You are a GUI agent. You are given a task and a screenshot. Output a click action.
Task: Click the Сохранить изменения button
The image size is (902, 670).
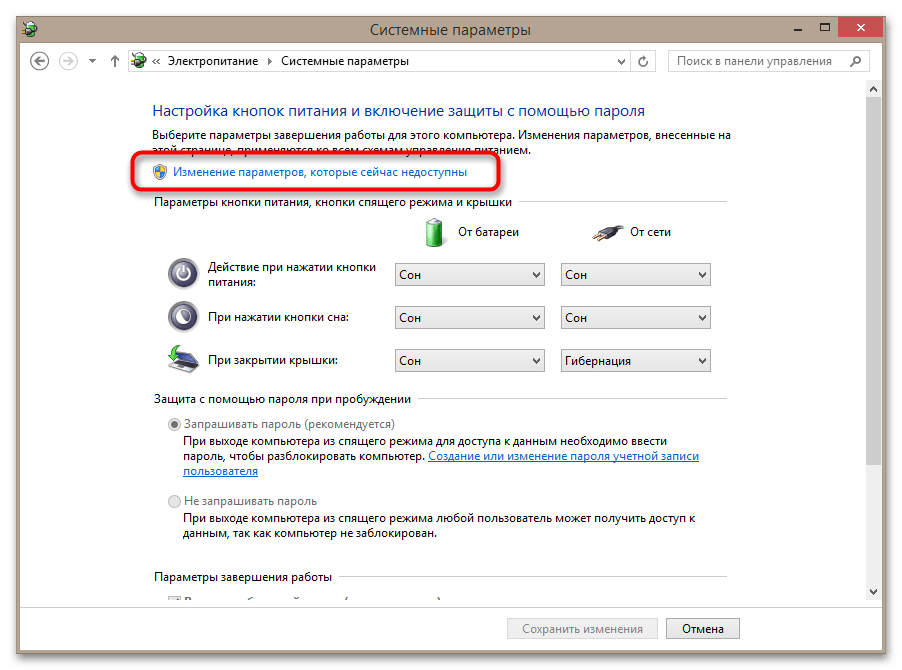point(582,629)
